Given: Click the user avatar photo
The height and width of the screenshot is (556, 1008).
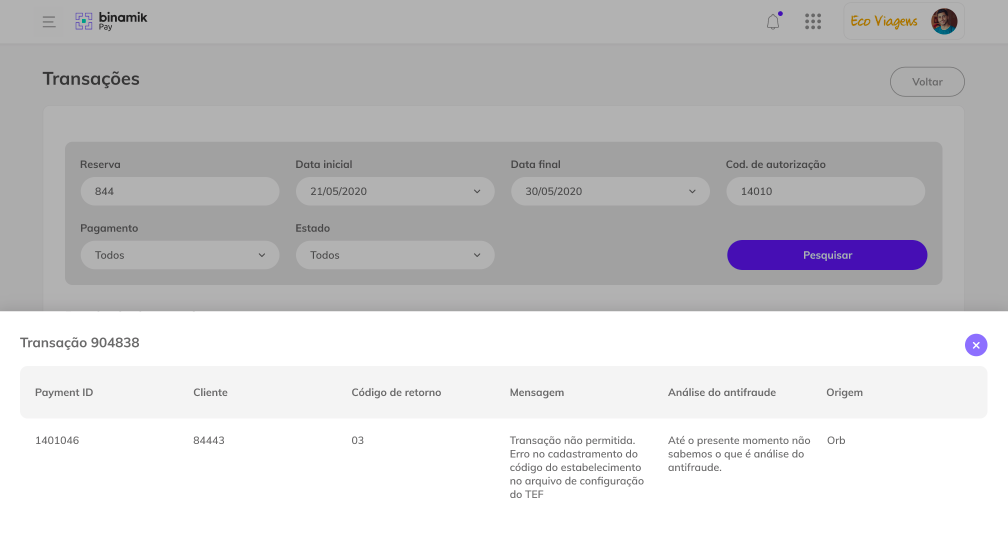Looking at the screenshot, I should point(944,21).
